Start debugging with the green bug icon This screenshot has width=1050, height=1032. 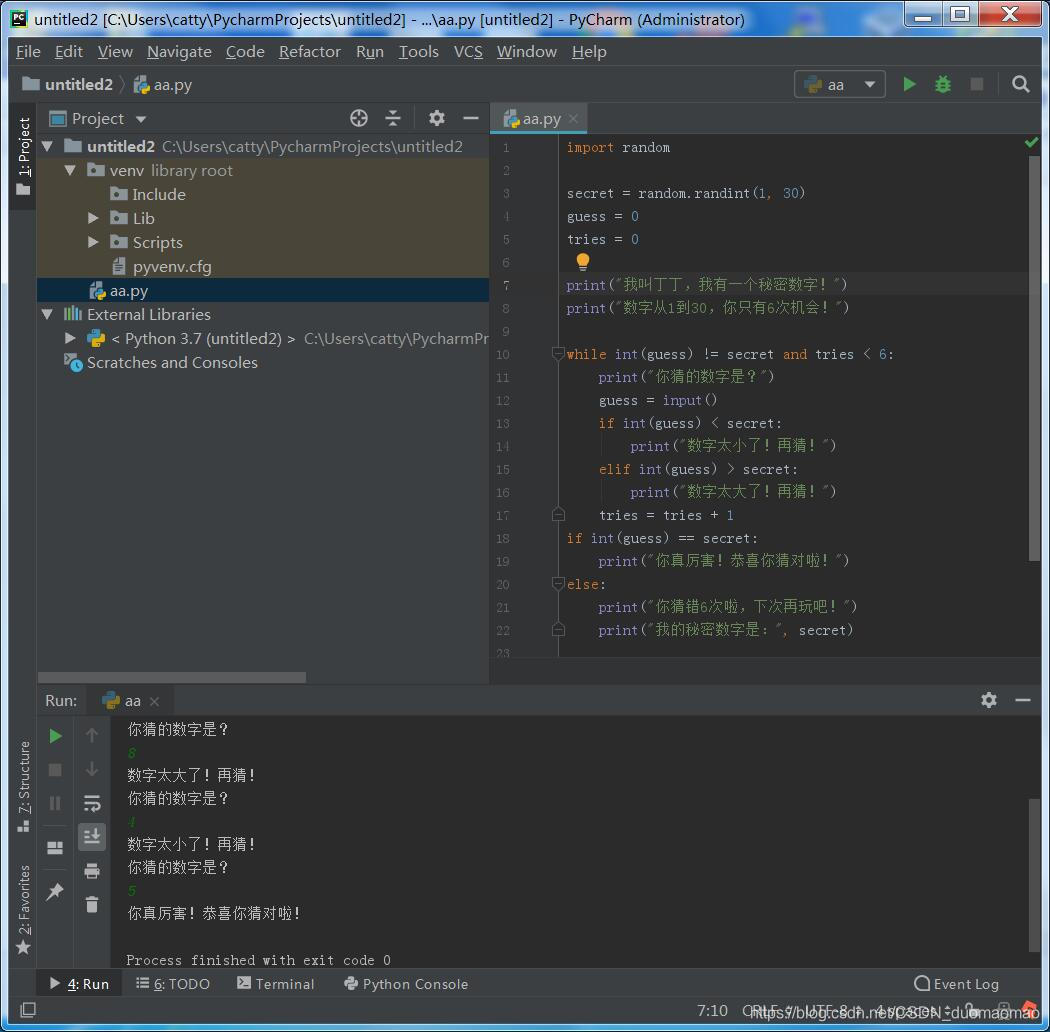pyautogui.click(x=943, y=84)
